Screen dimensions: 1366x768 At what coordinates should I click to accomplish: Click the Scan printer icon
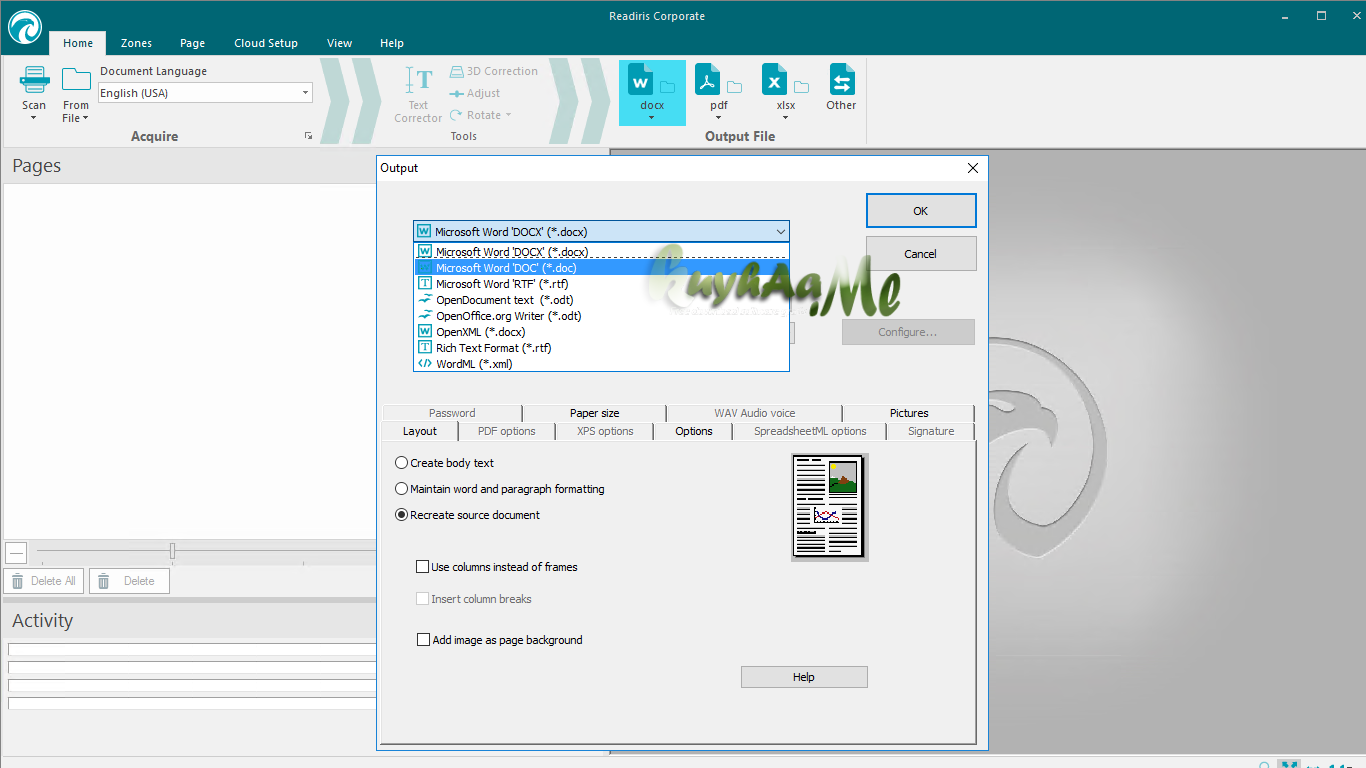(x=34, y=80)
